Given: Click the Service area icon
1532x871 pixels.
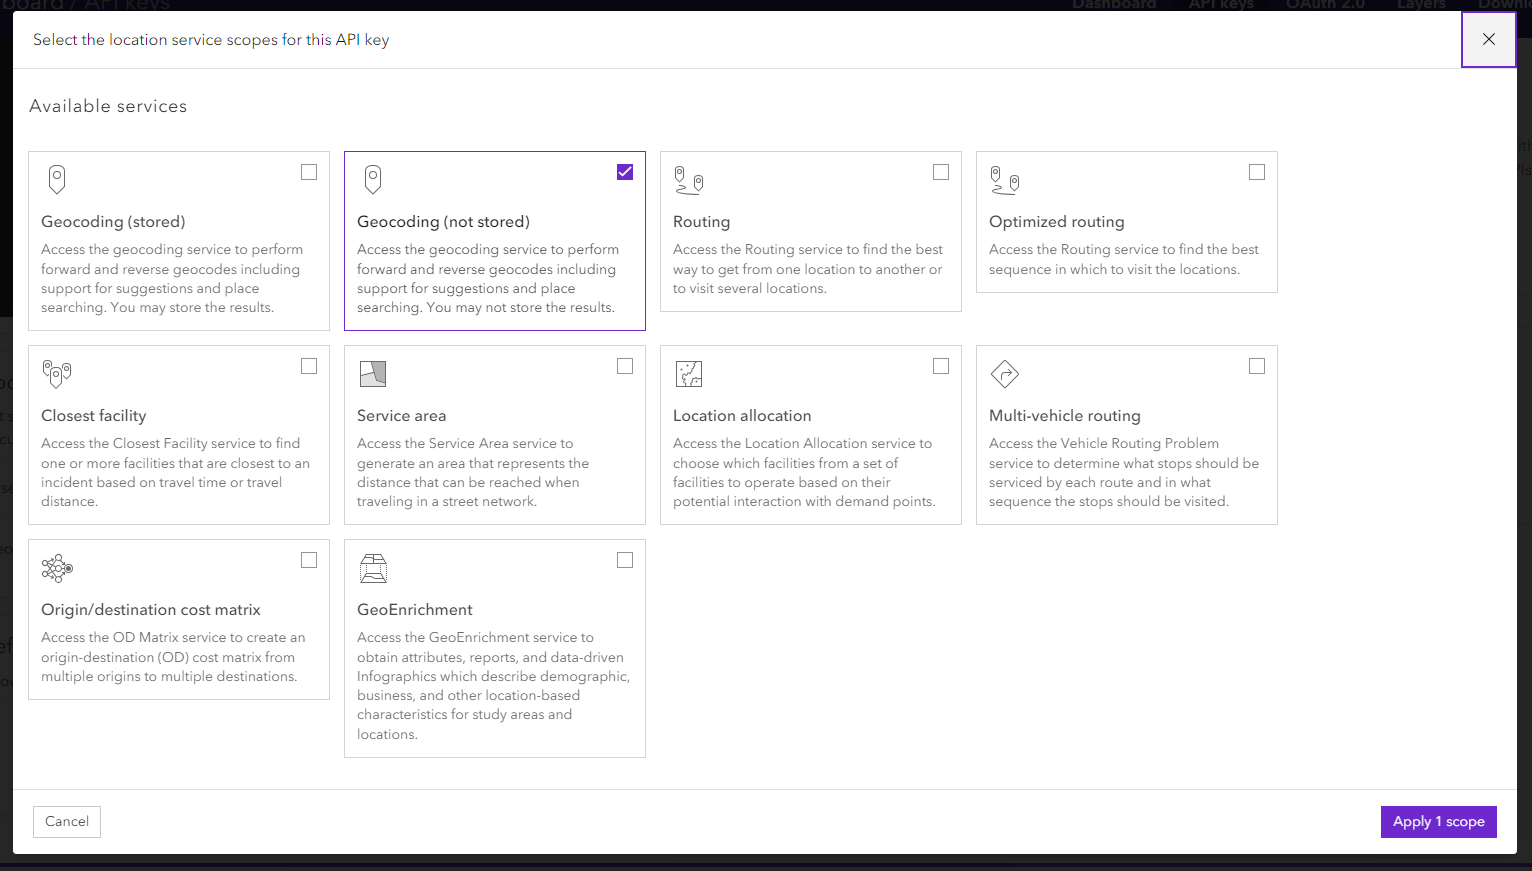Looking at the screenshot, I should [373, 374].
